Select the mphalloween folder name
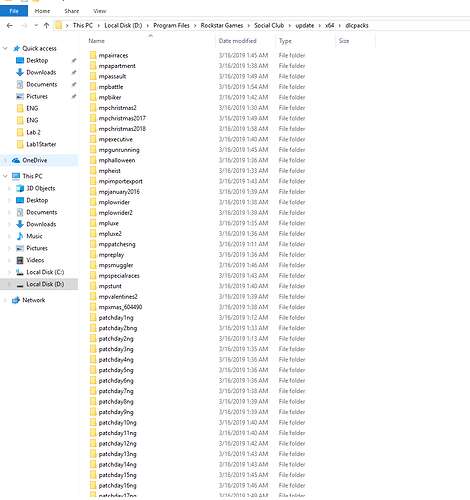Viewport: 470px width, 500px height. [117, 160]
